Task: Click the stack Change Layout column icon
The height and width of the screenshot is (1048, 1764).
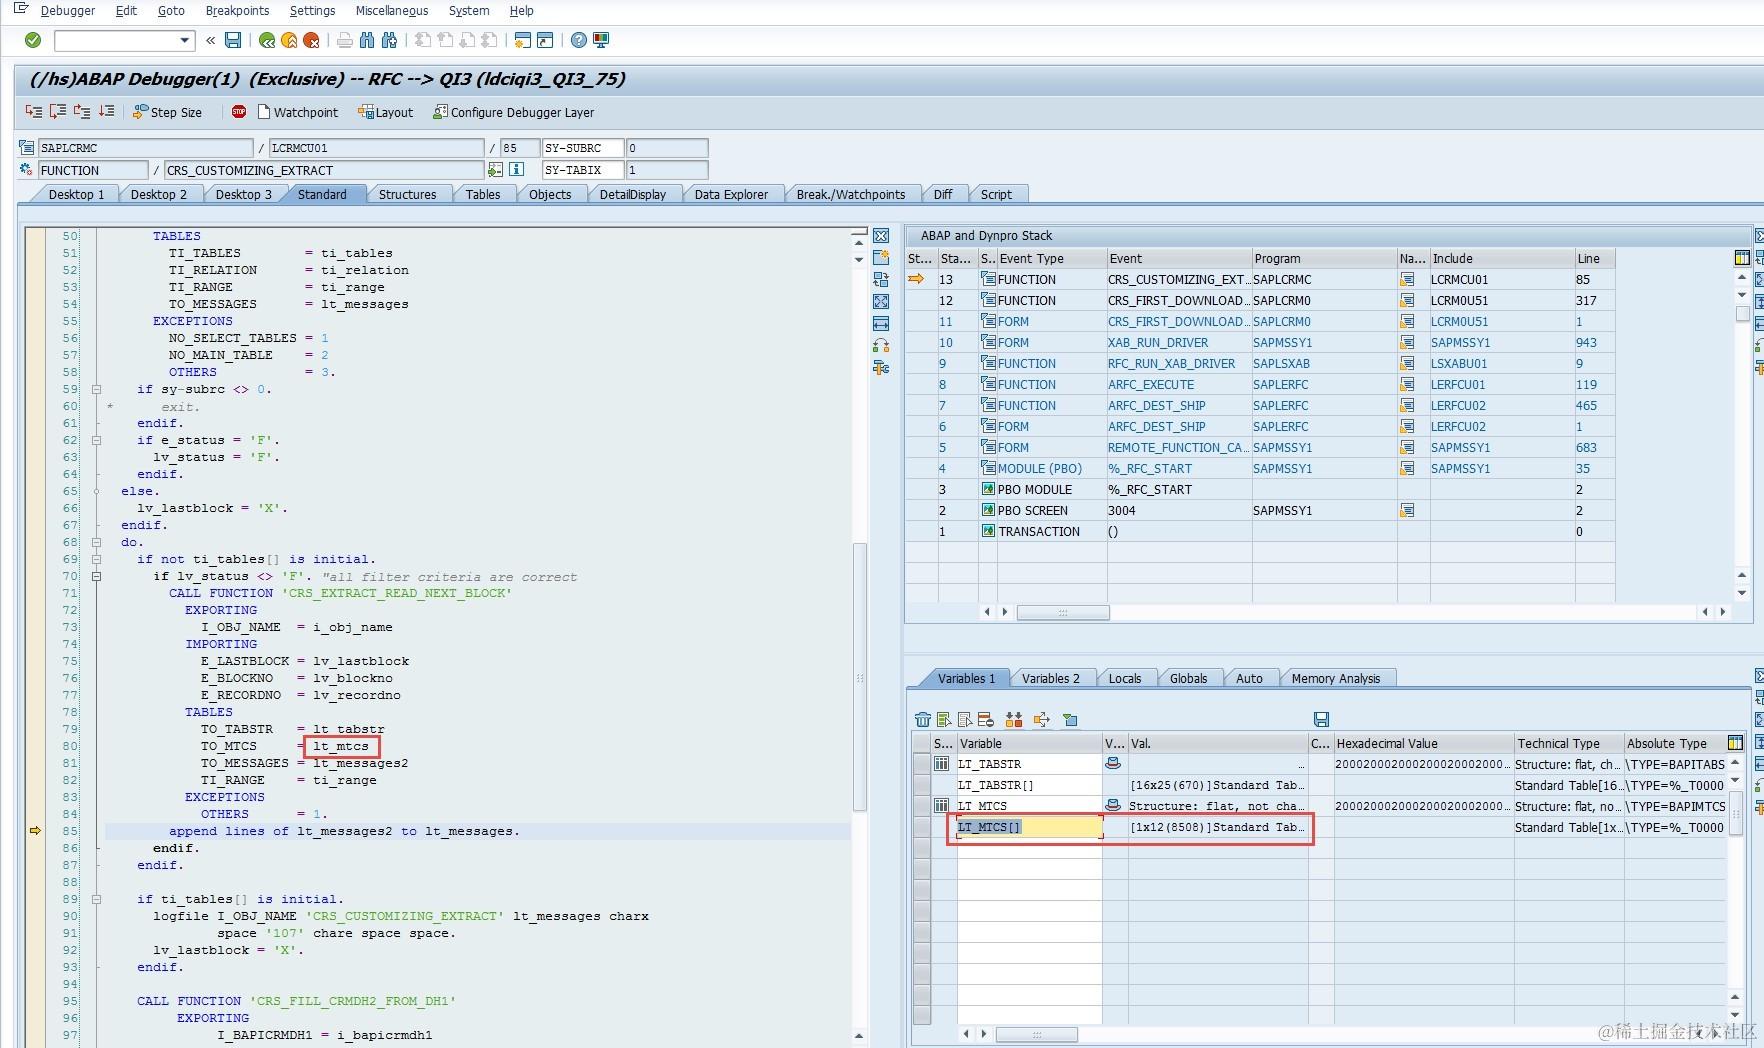Action: [1742, 258]
